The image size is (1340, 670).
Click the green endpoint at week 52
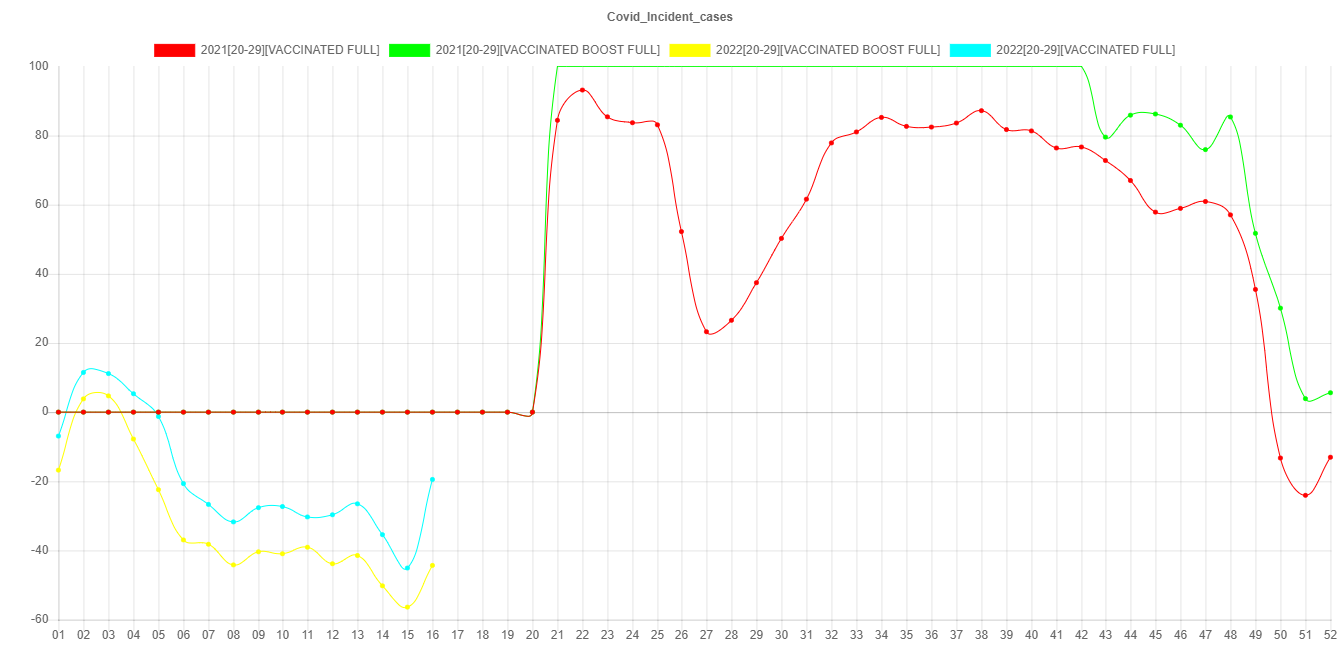coord(1330,393)
